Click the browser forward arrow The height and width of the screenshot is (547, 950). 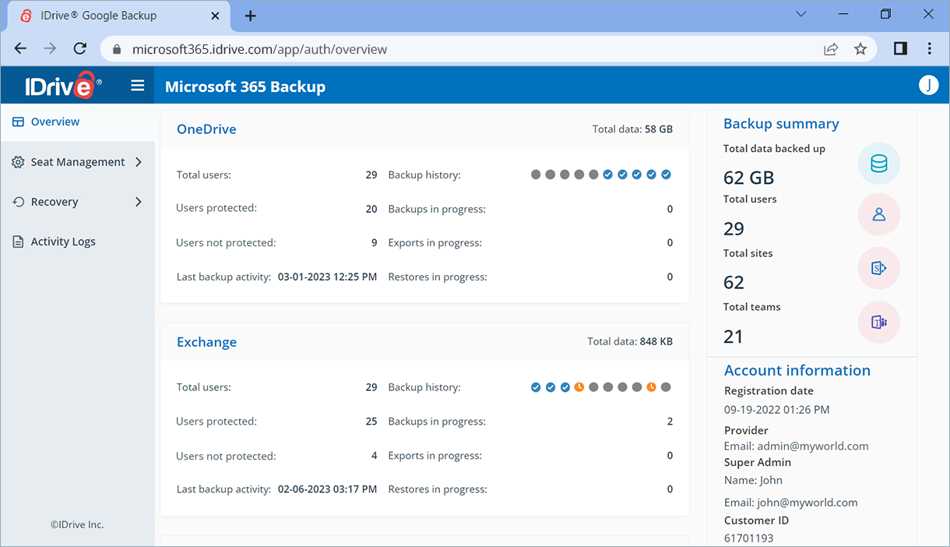(50, 48)
